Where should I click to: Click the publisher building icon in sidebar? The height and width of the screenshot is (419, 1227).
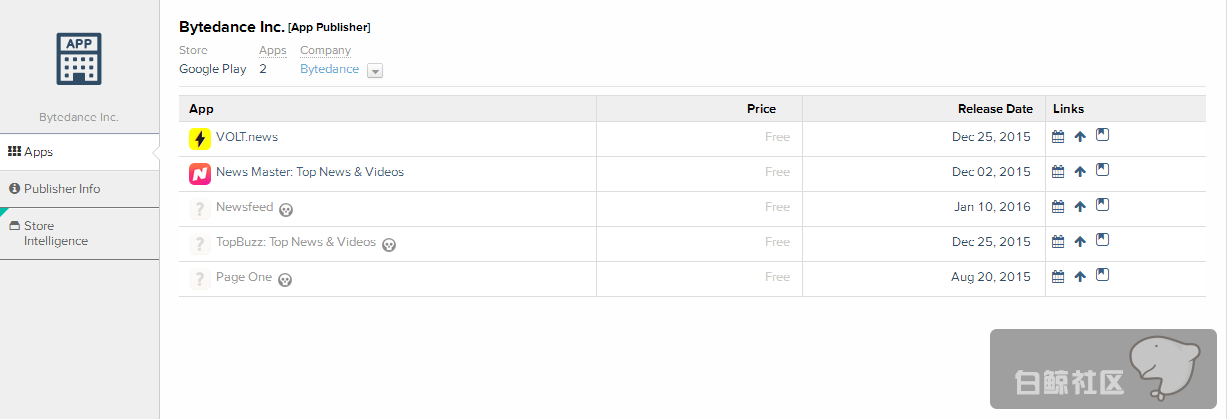[x=79, y=59]
